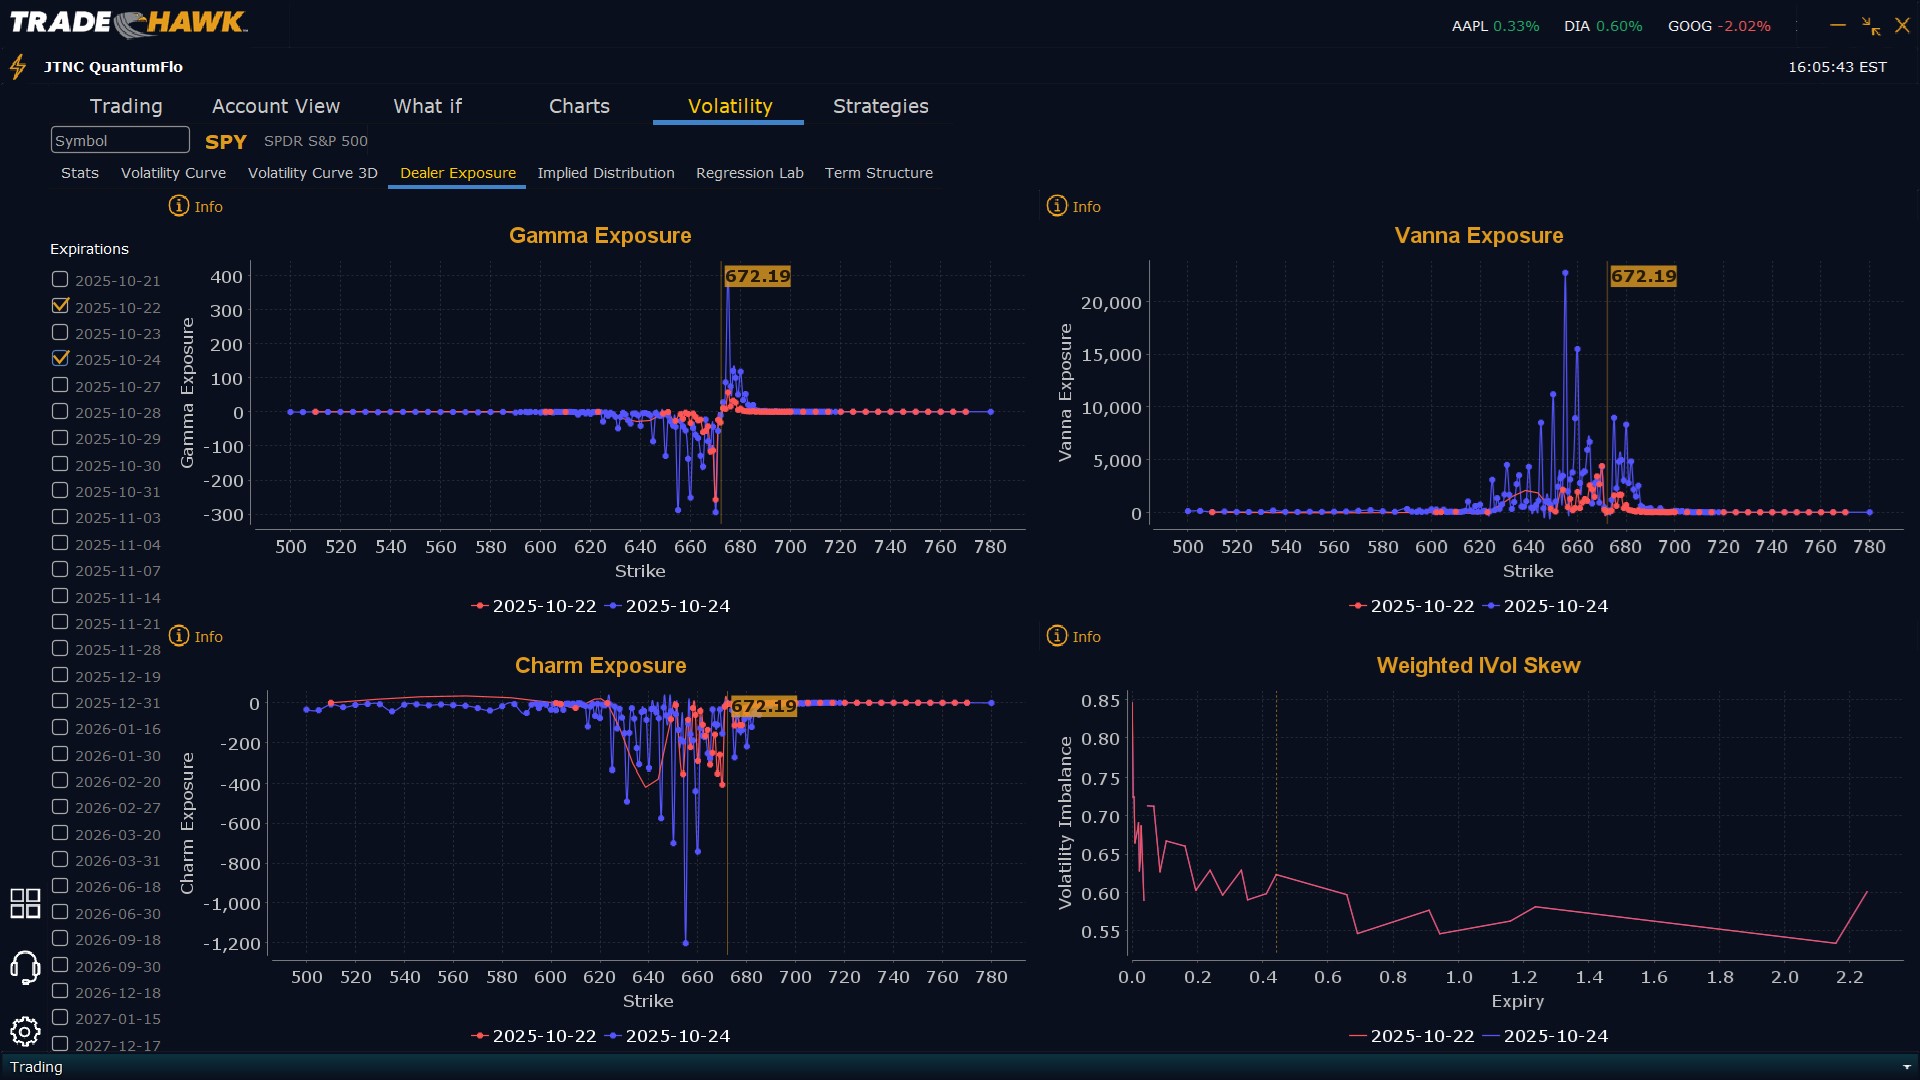Click the Symbol input field

click(x=120, y=140)
